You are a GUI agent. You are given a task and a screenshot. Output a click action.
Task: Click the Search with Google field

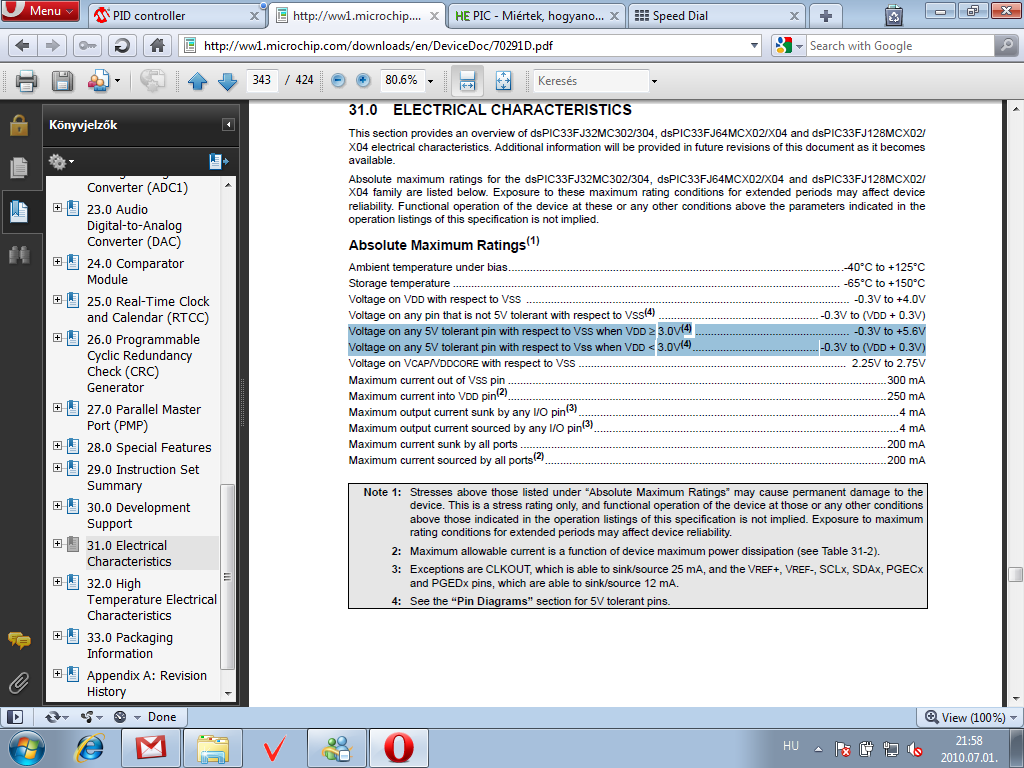(x=900, y=46)
